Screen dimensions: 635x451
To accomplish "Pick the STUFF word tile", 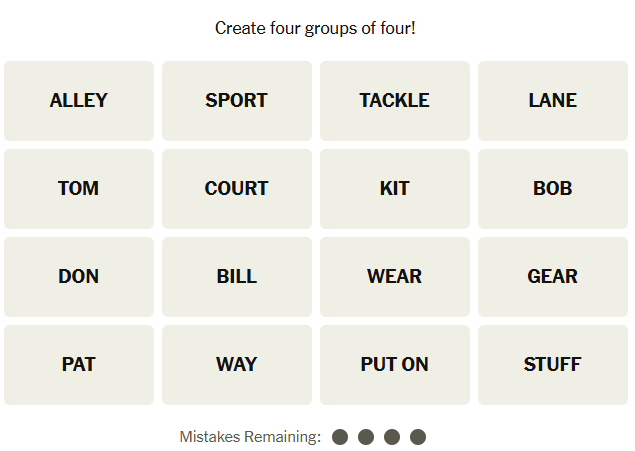I will 553,365.
